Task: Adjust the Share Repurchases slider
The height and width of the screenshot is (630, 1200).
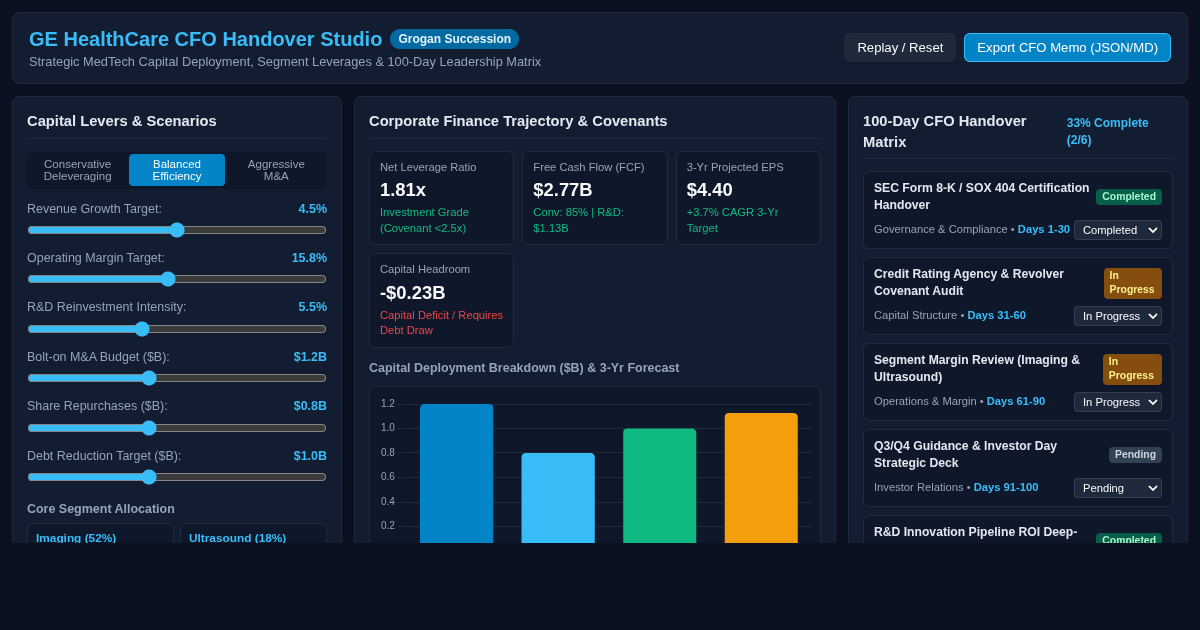Action: click(x=177, y=428)
